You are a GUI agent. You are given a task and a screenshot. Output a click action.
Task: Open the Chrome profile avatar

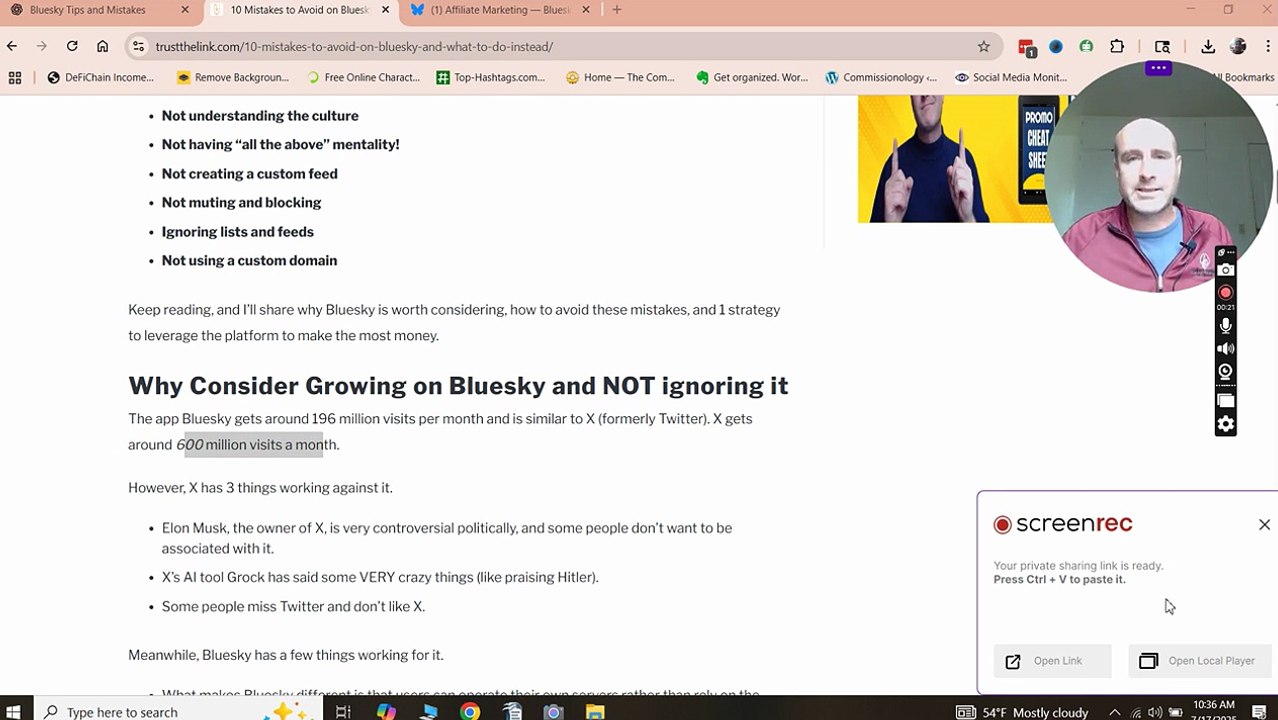(1238, 46)
